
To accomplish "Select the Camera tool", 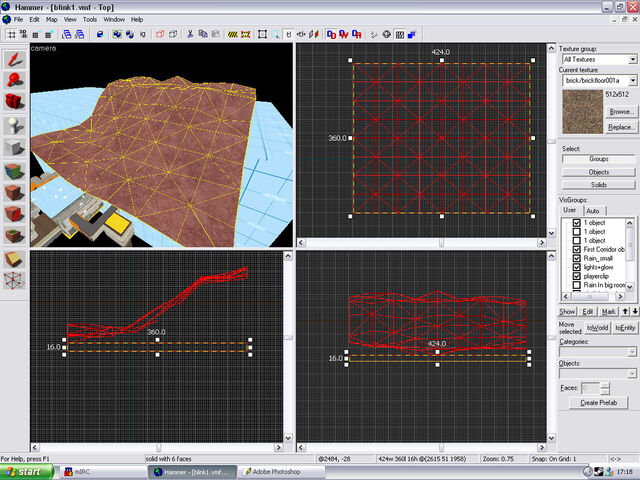I will click(x=15, y=101).
